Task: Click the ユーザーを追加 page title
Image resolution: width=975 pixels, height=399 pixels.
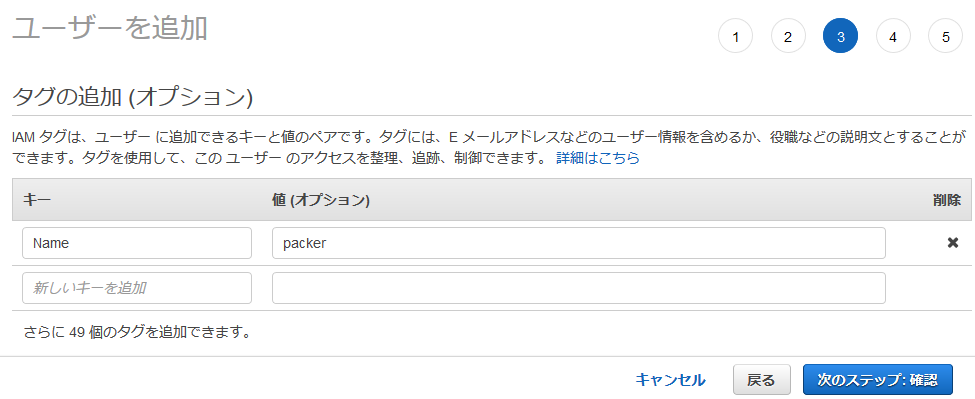Action: (x=109, y=29)
